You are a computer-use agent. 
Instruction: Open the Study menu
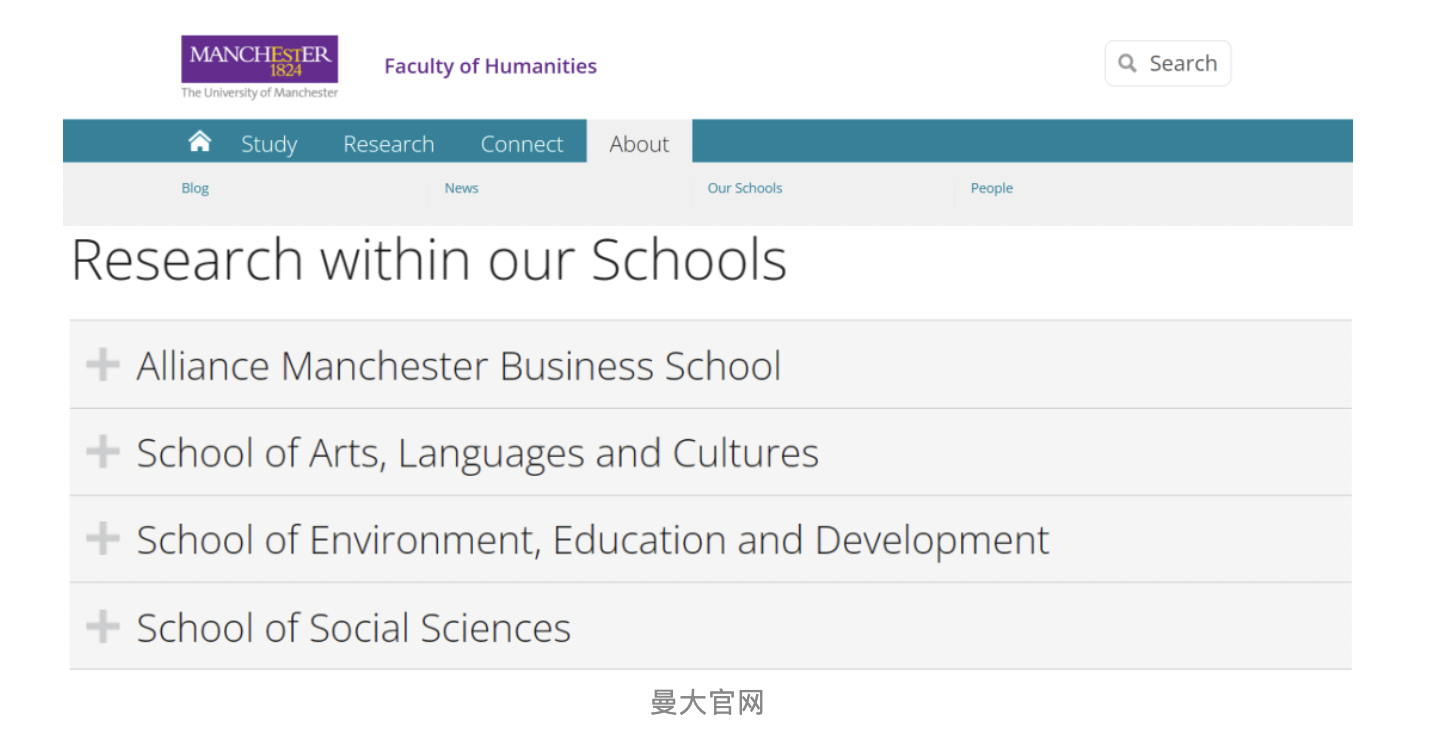point(269,144)
